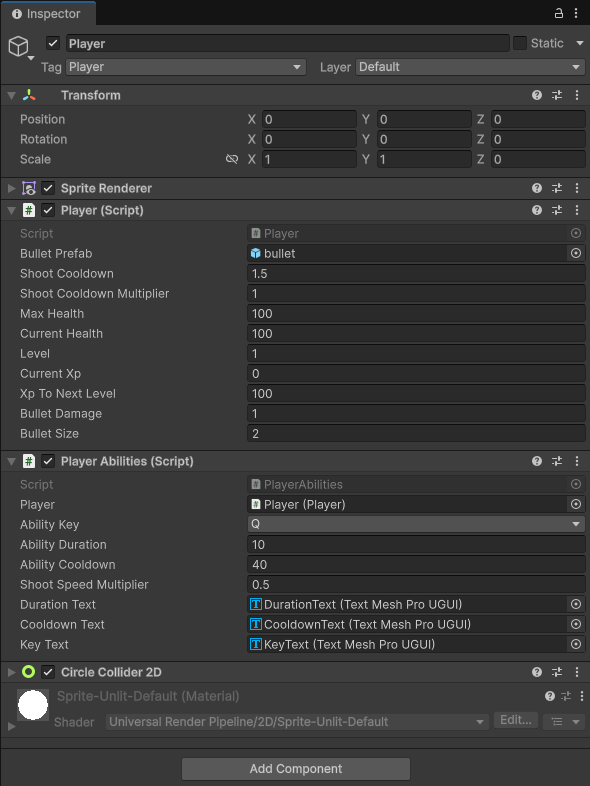This screenshot has width=590, height=786.
Task: Disable the Circle Collider 2D checkbox
Action: pos(48,672)
